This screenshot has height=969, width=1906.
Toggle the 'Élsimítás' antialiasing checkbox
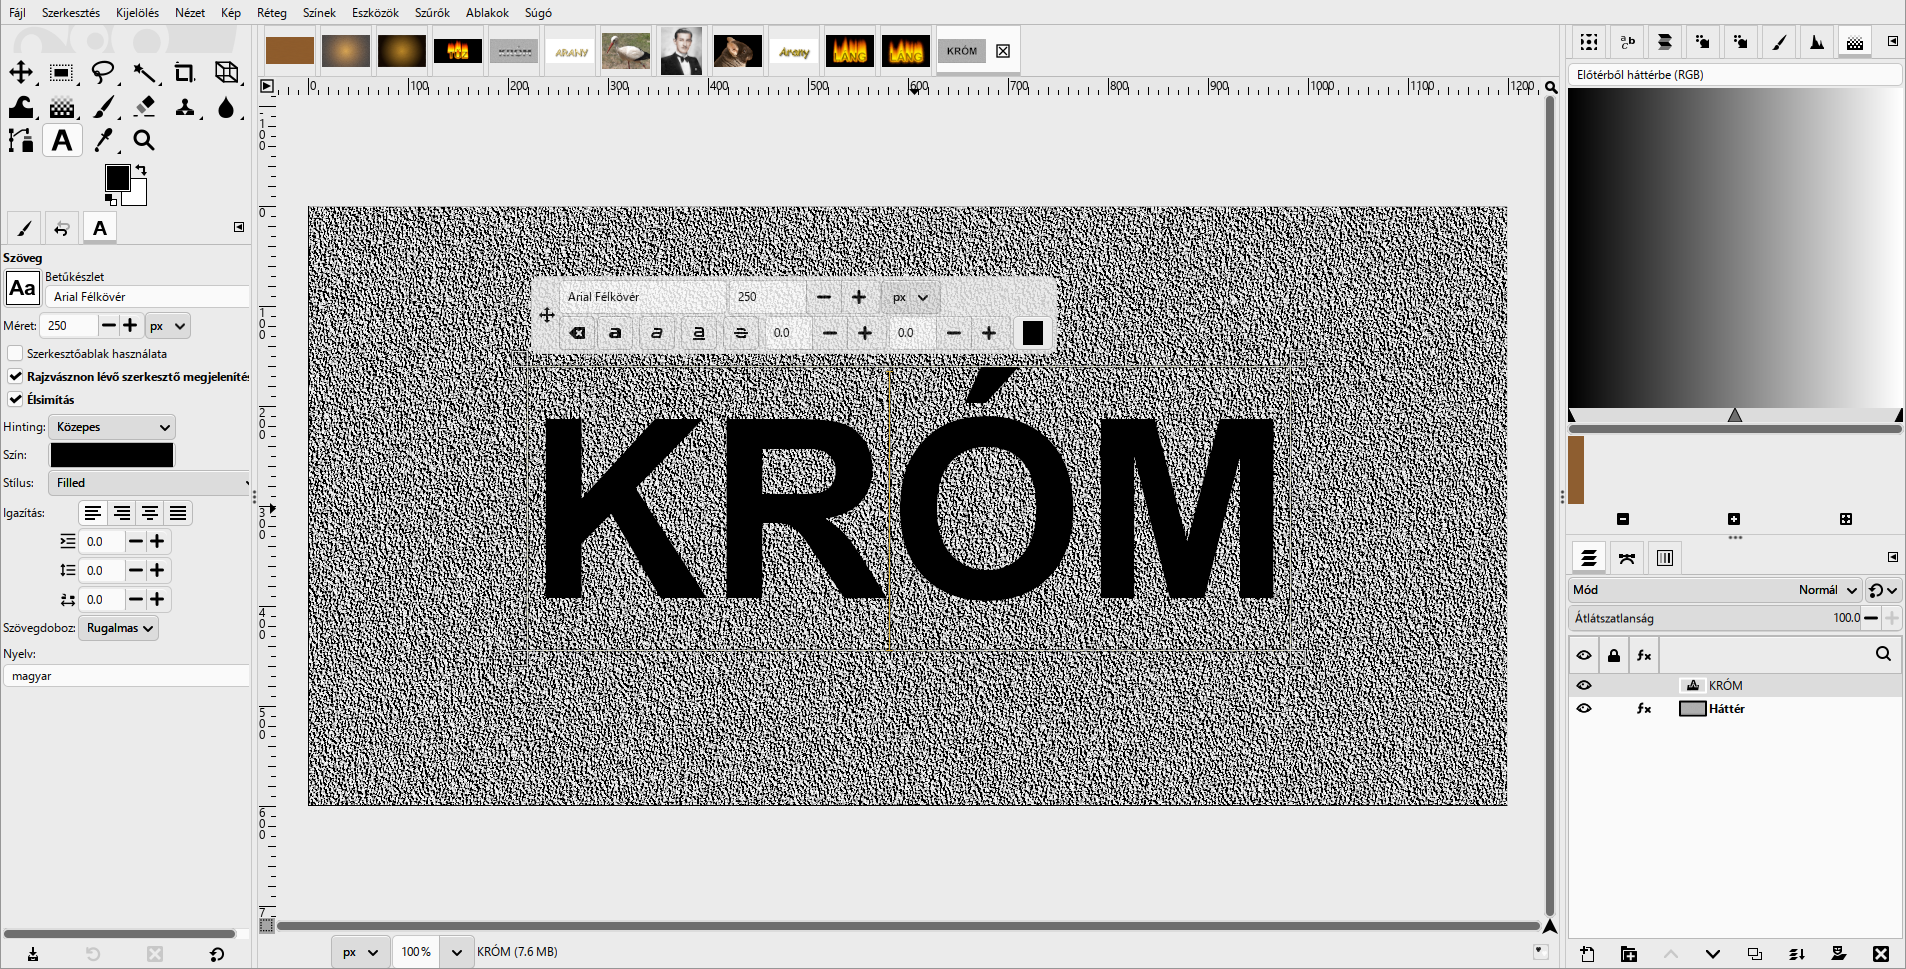click(x=15, y=400)
